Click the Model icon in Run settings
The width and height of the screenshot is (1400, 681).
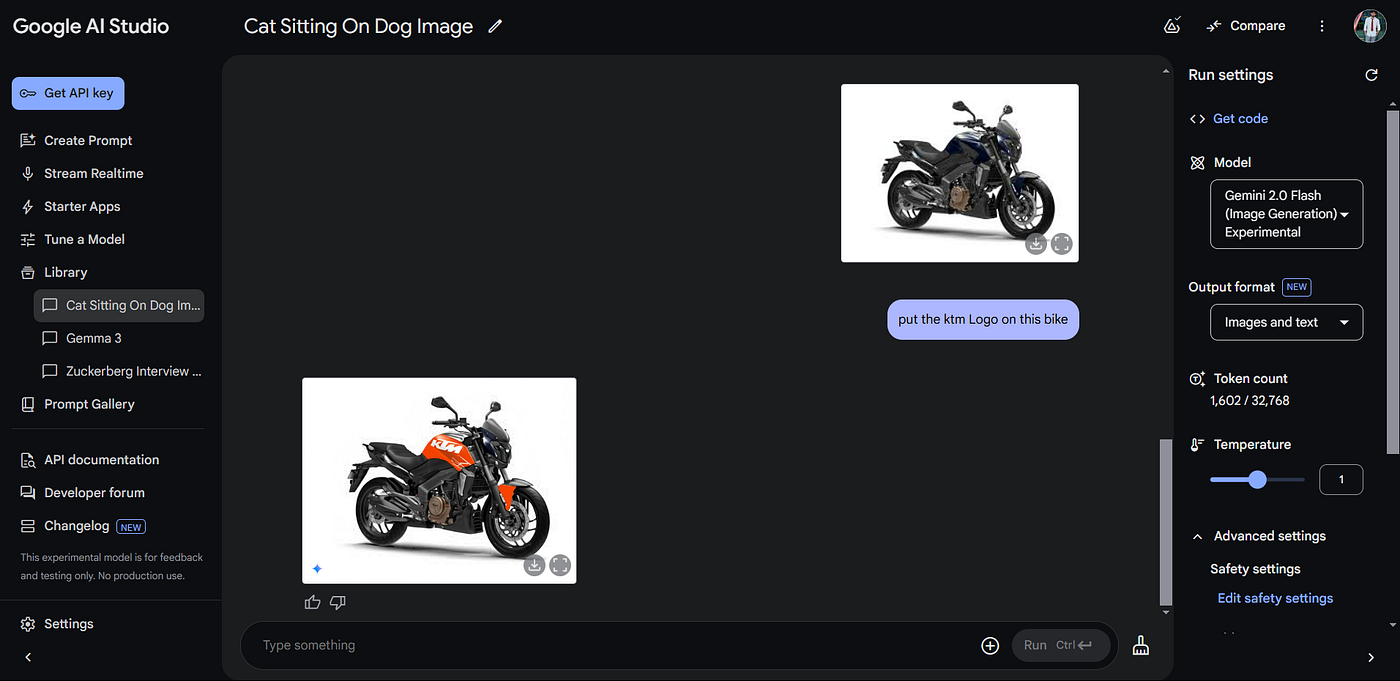tap(1197, 163)
